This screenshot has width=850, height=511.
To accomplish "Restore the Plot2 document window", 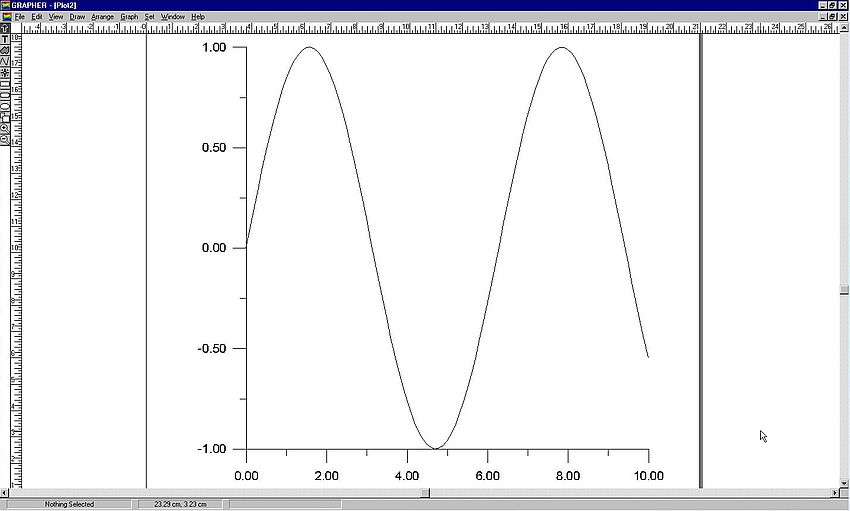I will coord(833,16).
